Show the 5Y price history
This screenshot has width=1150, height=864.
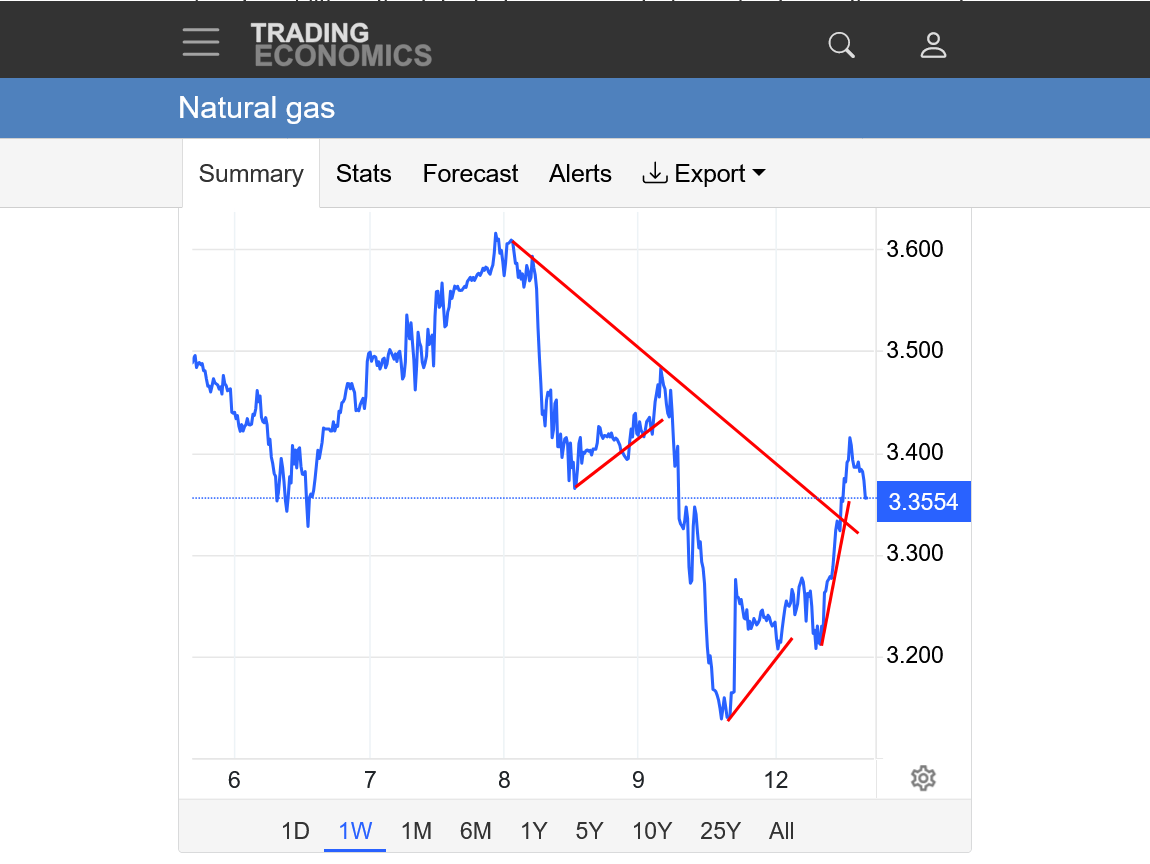pos(589,831)
